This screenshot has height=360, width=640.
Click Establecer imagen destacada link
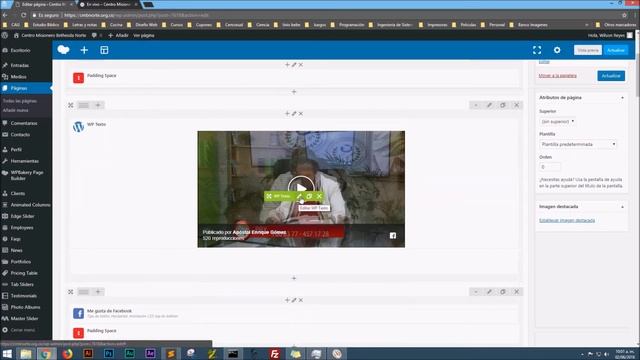click(567, 220)
